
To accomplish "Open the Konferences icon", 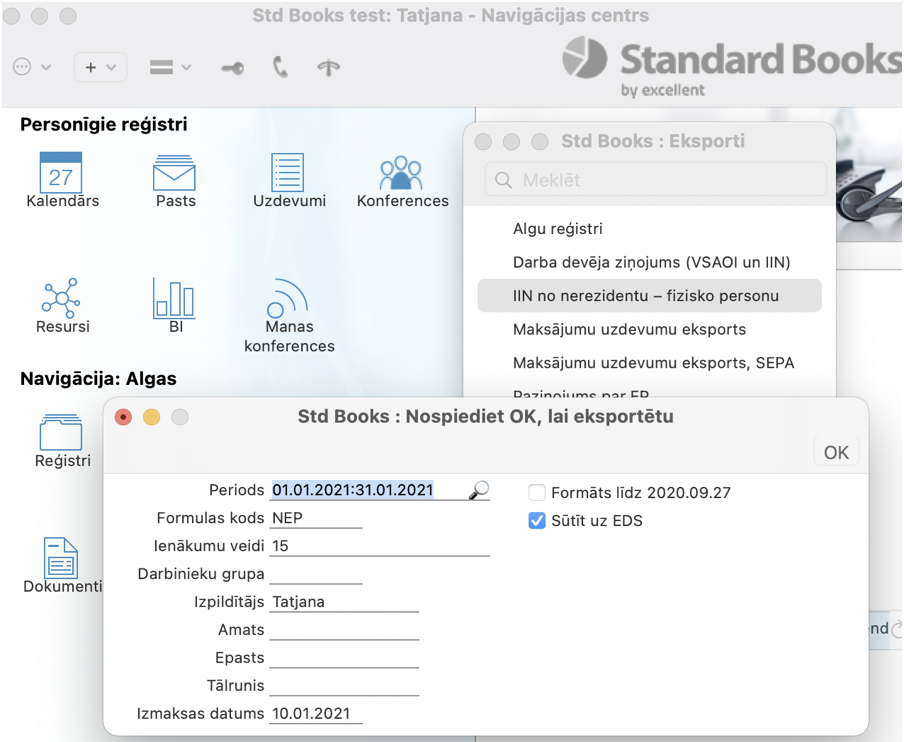I will click(x=402, y=174).
